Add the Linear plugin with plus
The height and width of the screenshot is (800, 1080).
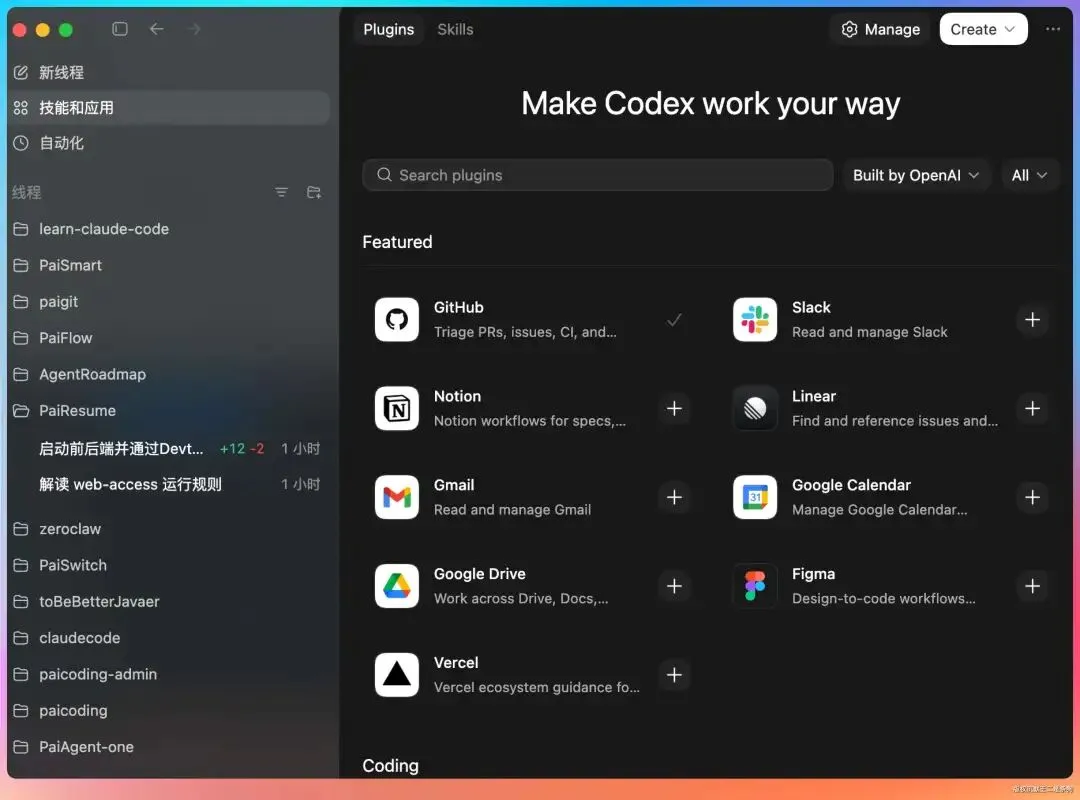pos(1032,409)
